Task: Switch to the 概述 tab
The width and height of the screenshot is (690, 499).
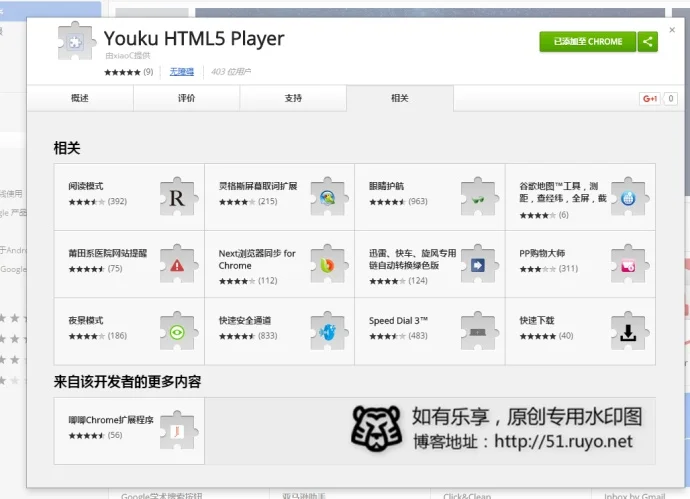Action: pyautogui.click(x=80, y=98)
